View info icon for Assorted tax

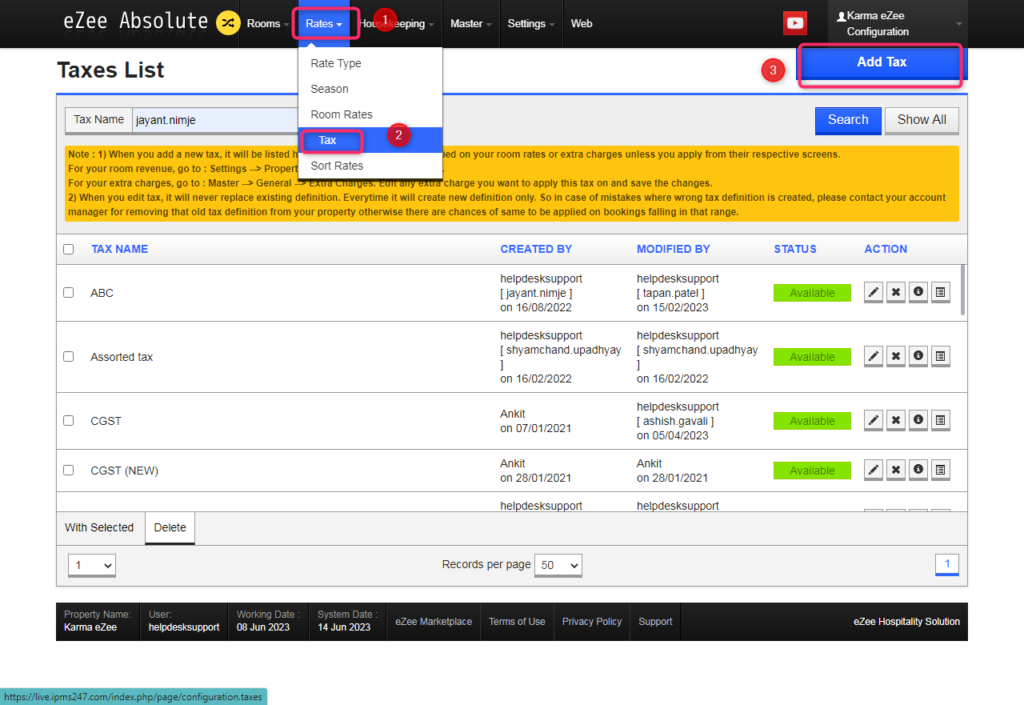tap(918, 356)
